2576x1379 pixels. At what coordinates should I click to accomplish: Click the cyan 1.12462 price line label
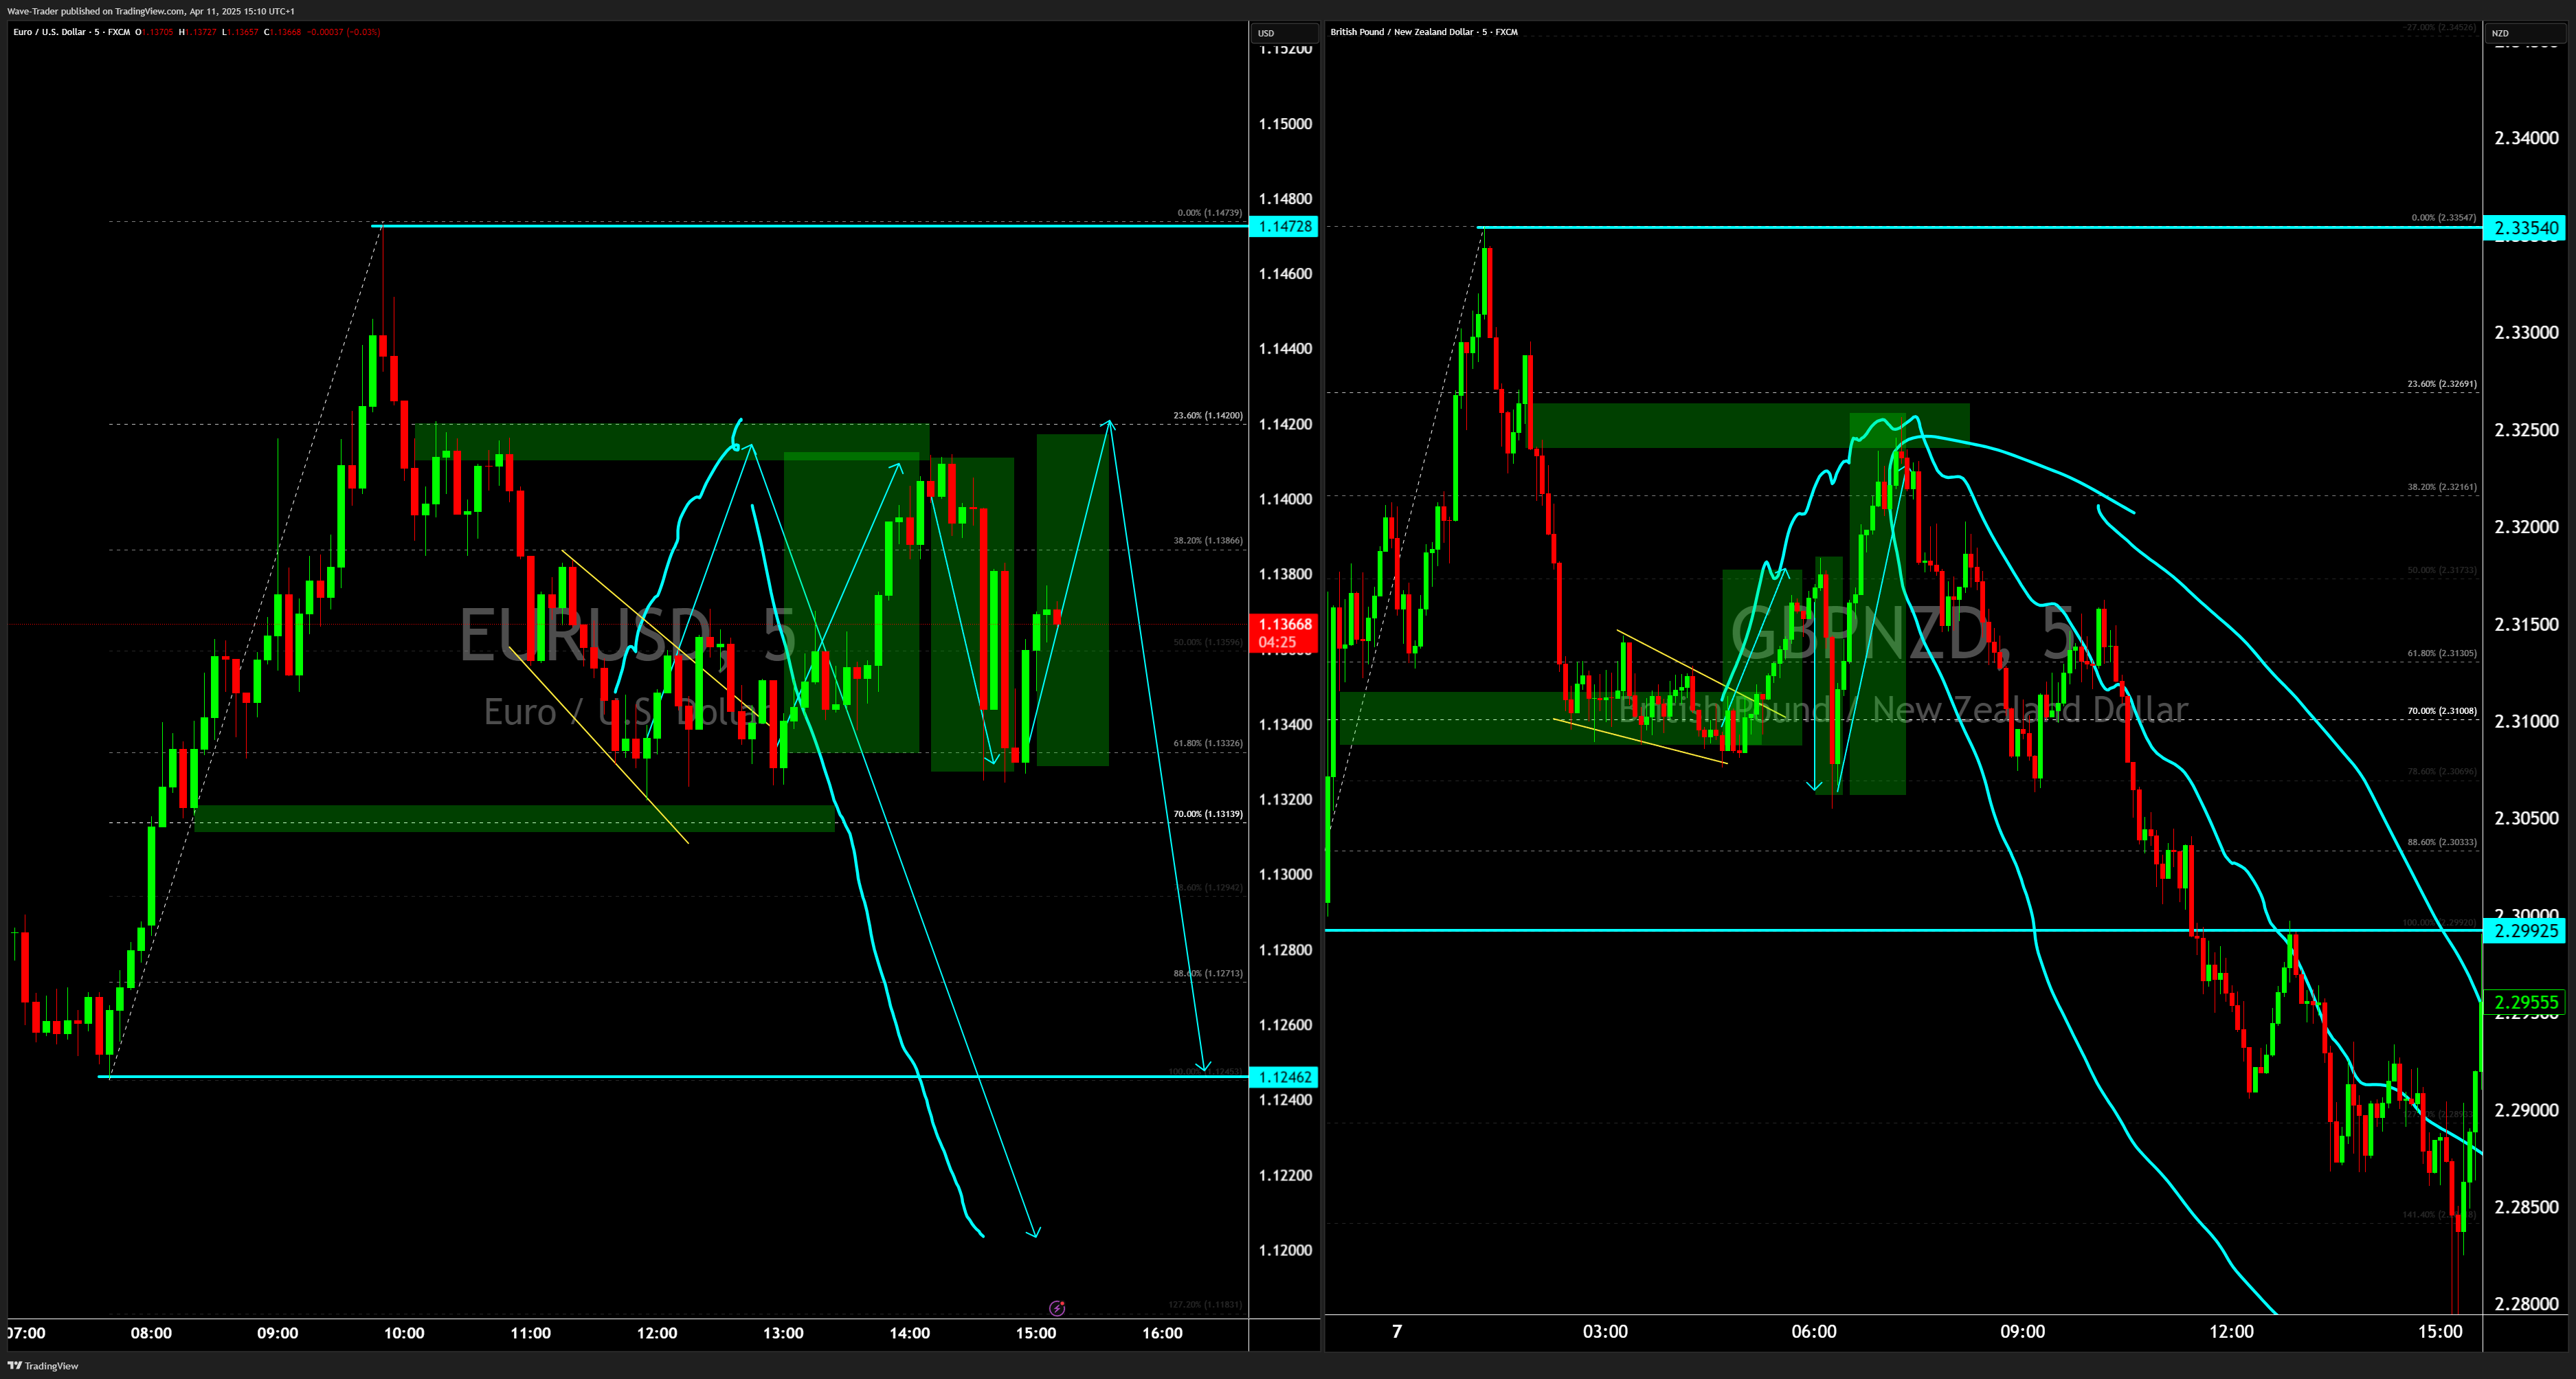pyautogui.click(x=1285, y=1077)
